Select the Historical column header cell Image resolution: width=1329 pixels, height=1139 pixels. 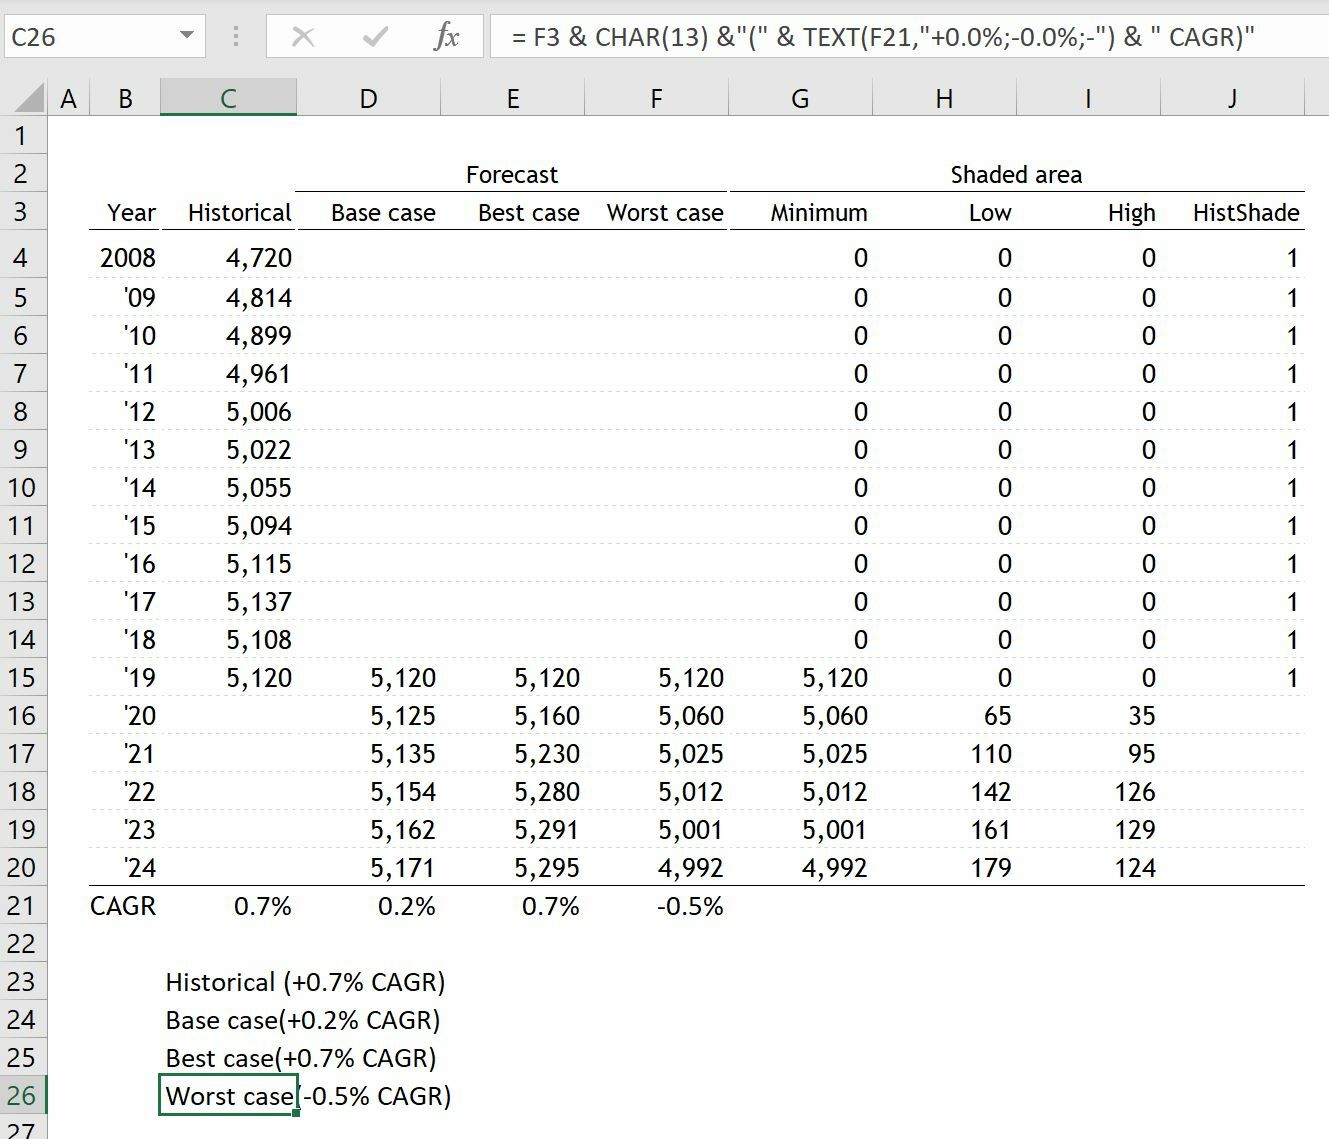pyautogui.click(x=238, y=212)
